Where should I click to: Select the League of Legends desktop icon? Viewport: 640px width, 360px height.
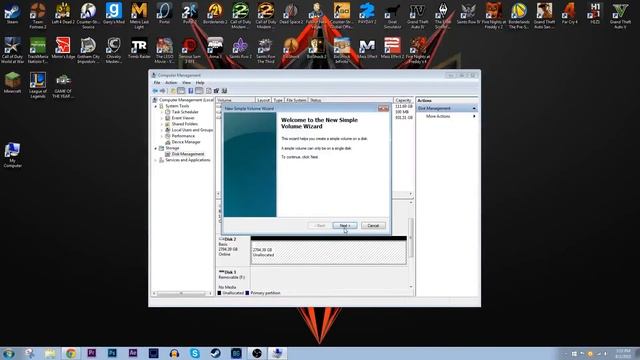coord(38,85)
